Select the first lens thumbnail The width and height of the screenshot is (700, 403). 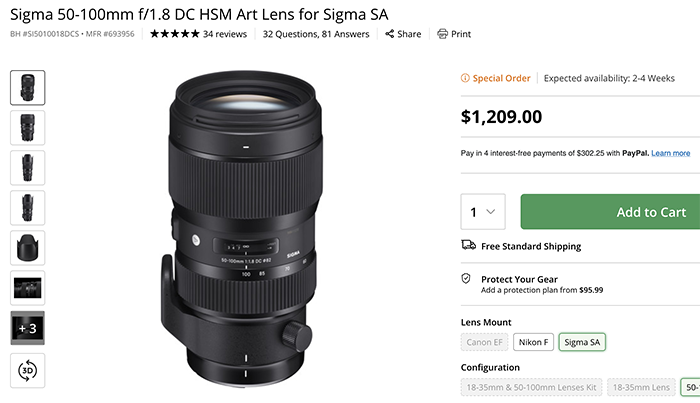(28, 87)
